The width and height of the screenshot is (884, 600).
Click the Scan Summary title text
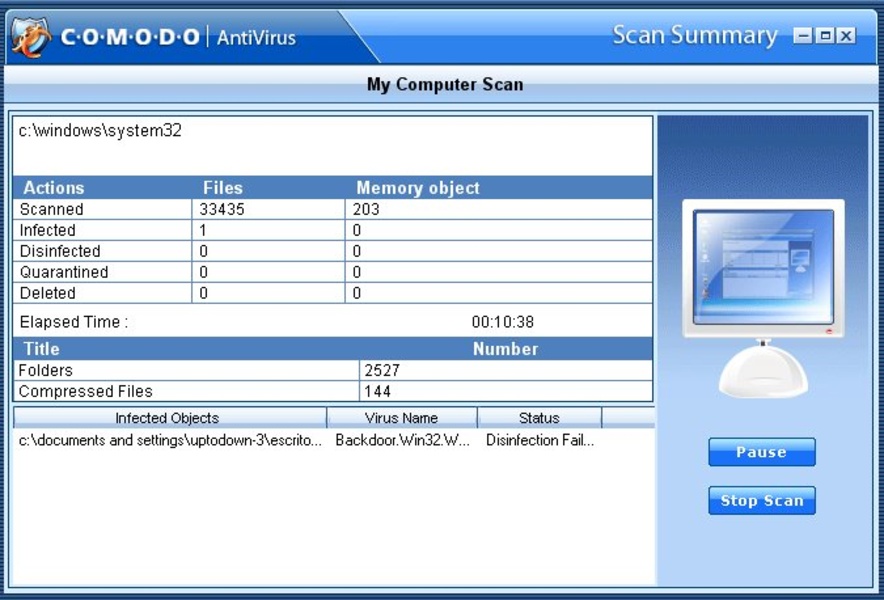coord(695,36)
